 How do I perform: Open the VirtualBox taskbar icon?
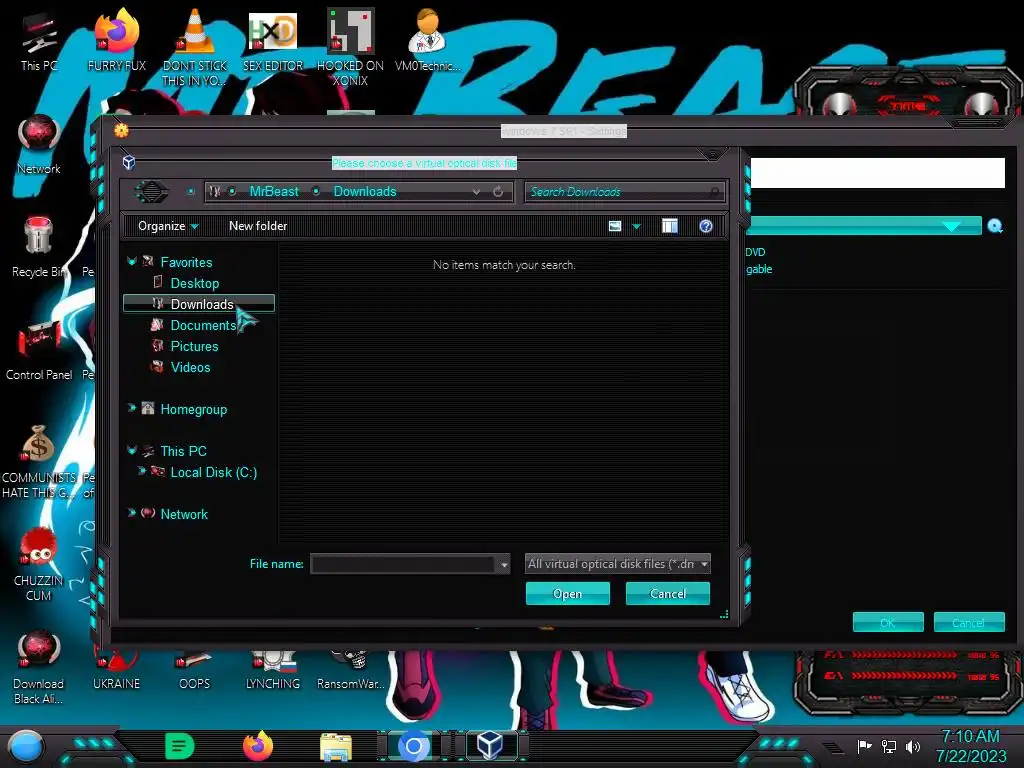coord(490,745)
